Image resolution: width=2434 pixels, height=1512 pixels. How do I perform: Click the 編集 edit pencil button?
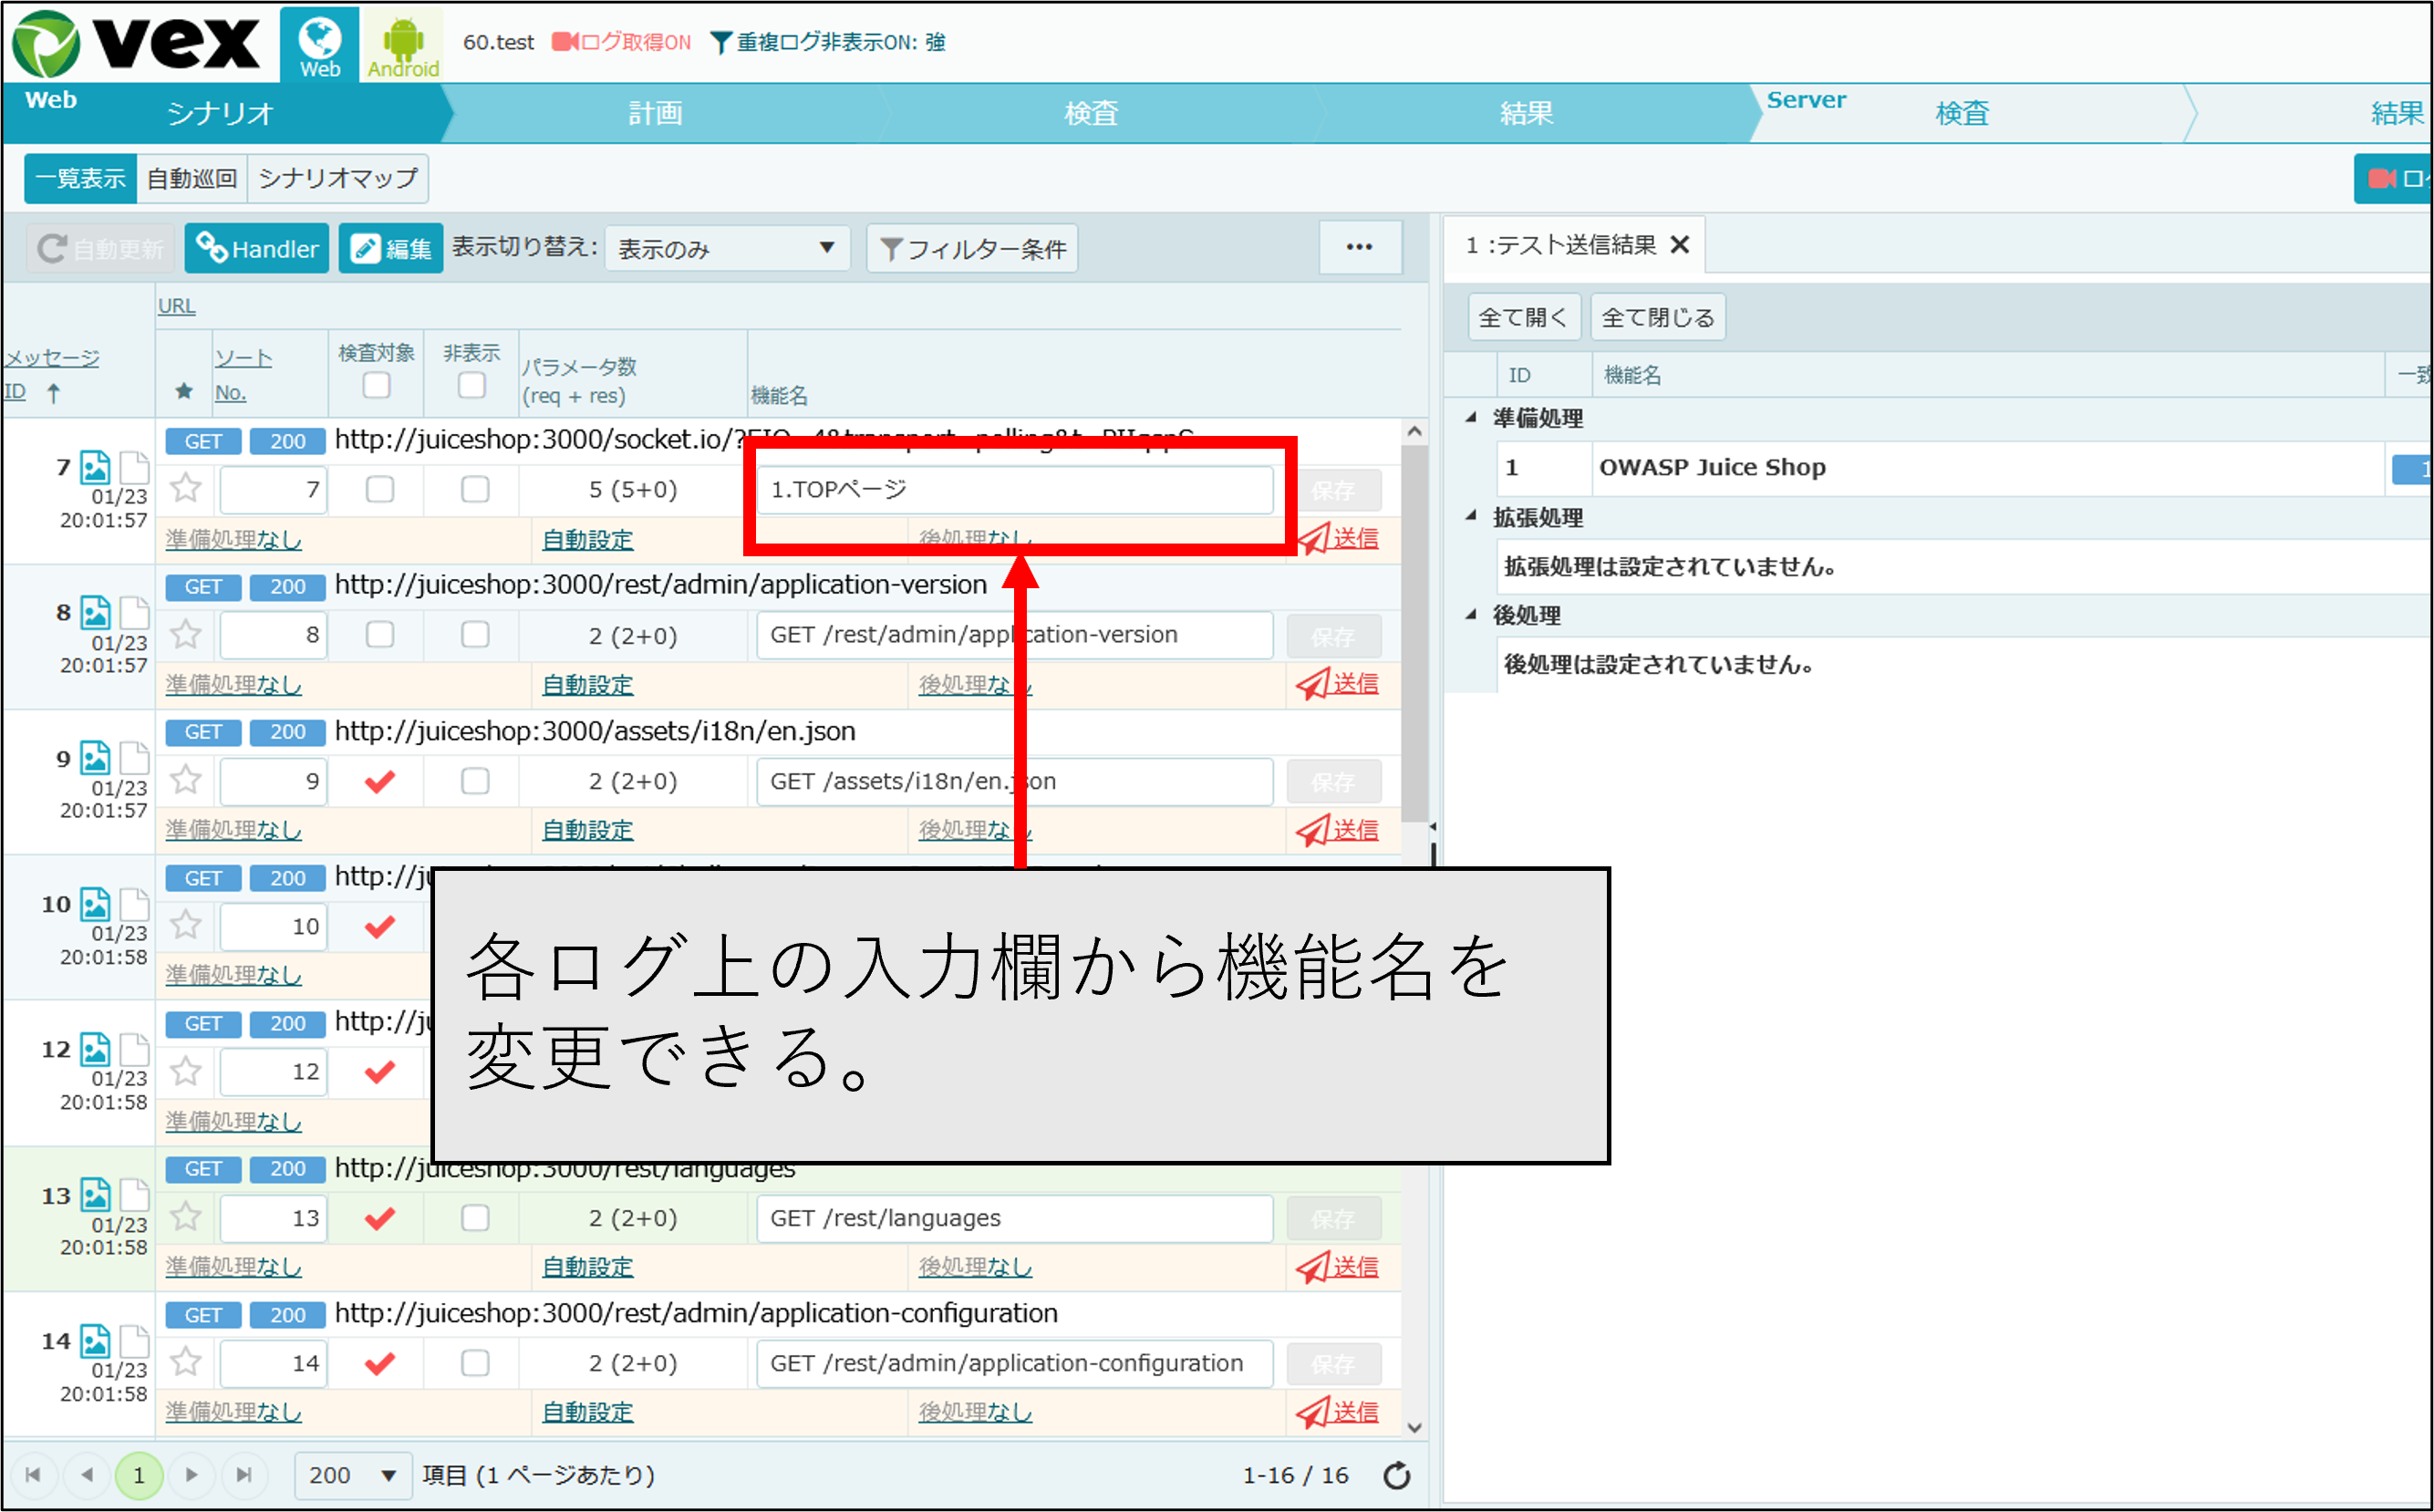click(391, 248)
